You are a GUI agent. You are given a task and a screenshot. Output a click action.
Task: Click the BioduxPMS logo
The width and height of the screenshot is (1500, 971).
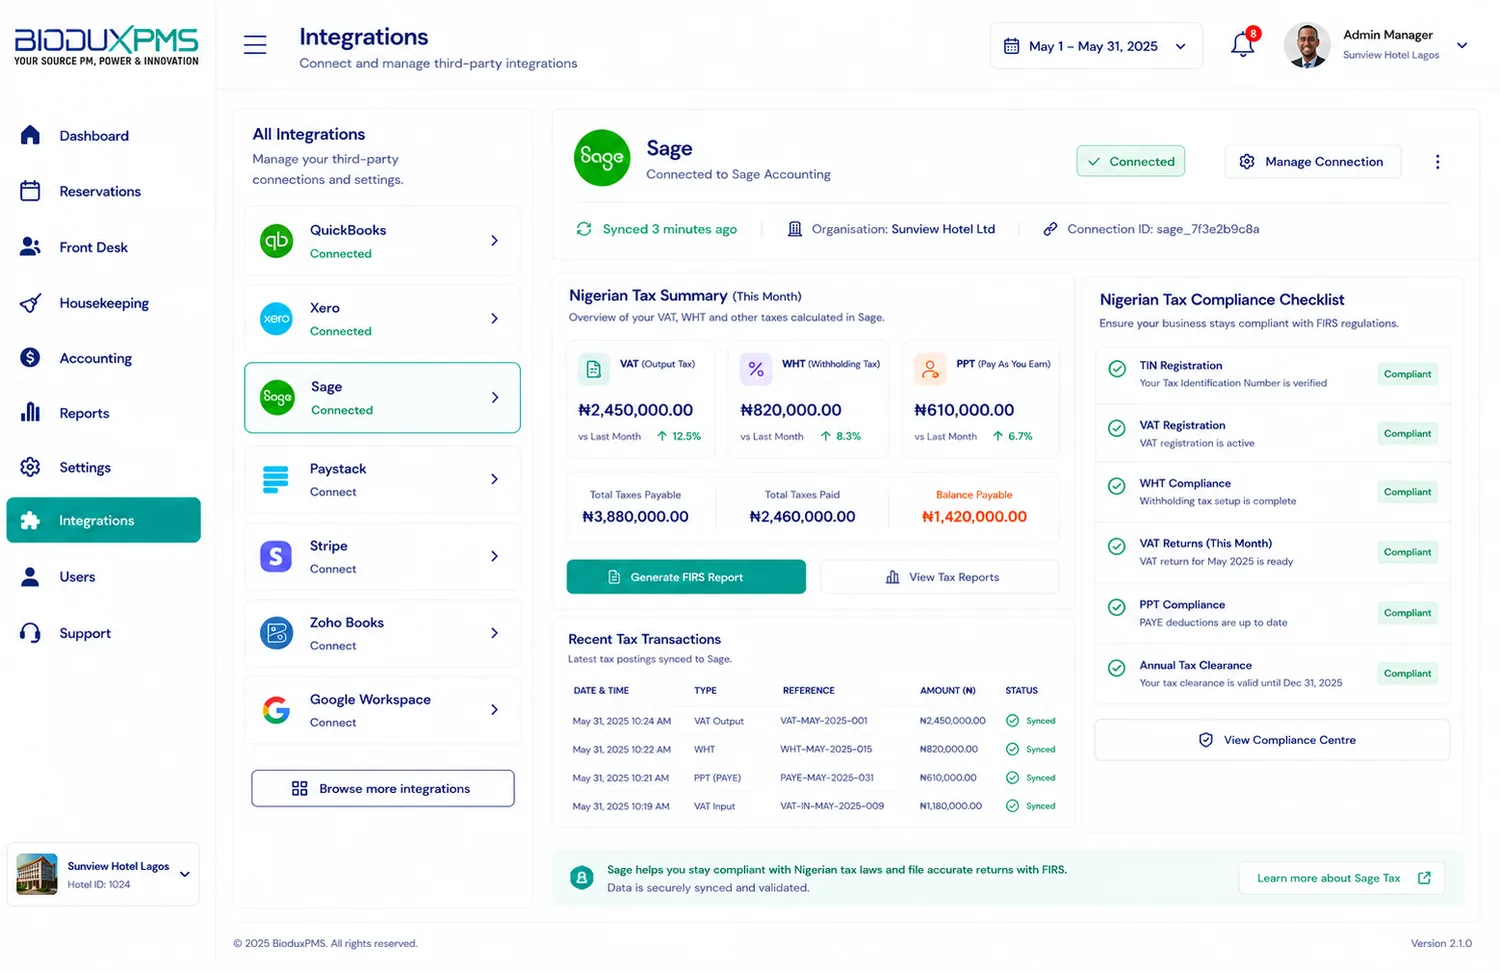(x=106, y=46)
